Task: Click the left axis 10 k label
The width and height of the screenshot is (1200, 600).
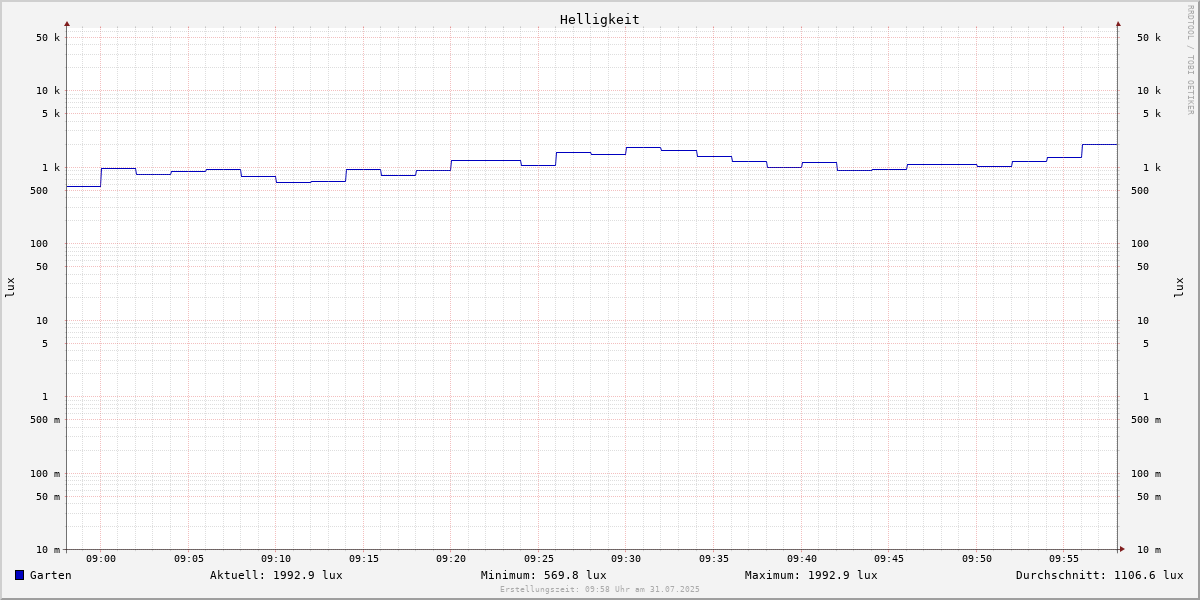Action: click(x=48, y=91)
